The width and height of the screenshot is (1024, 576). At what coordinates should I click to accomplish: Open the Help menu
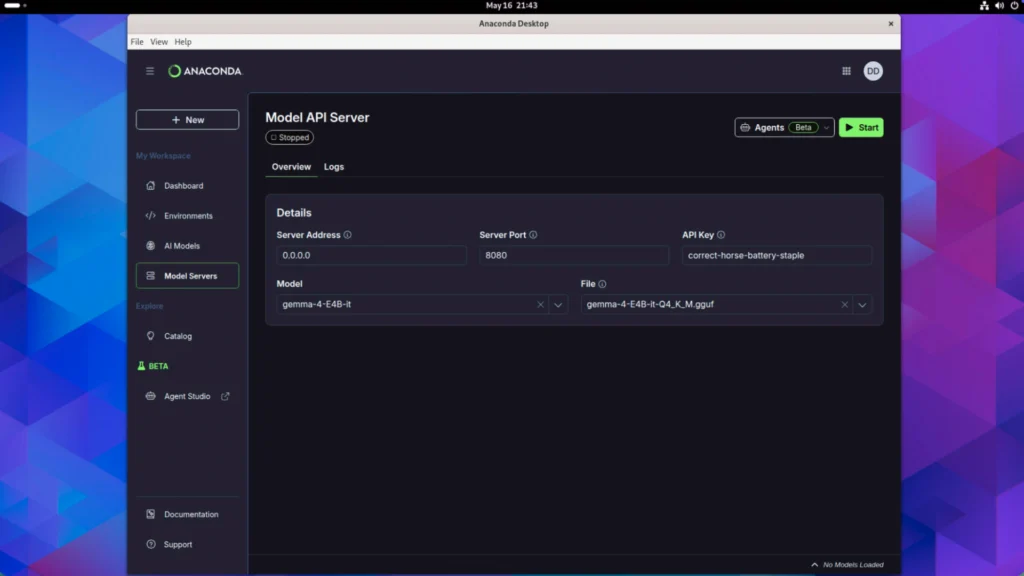[183, 42]
